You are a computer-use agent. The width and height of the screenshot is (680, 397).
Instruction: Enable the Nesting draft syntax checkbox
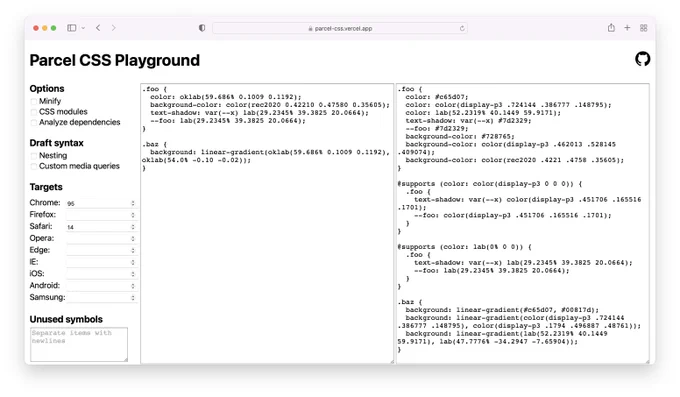pos(34,156)
